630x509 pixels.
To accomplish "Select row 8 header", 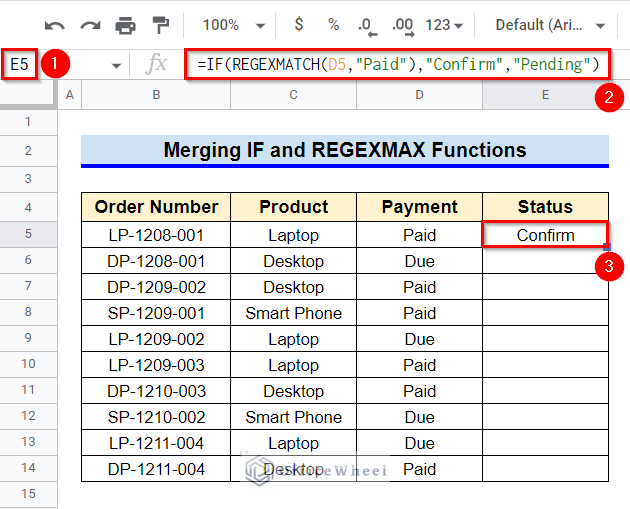I will click(28, 312).
